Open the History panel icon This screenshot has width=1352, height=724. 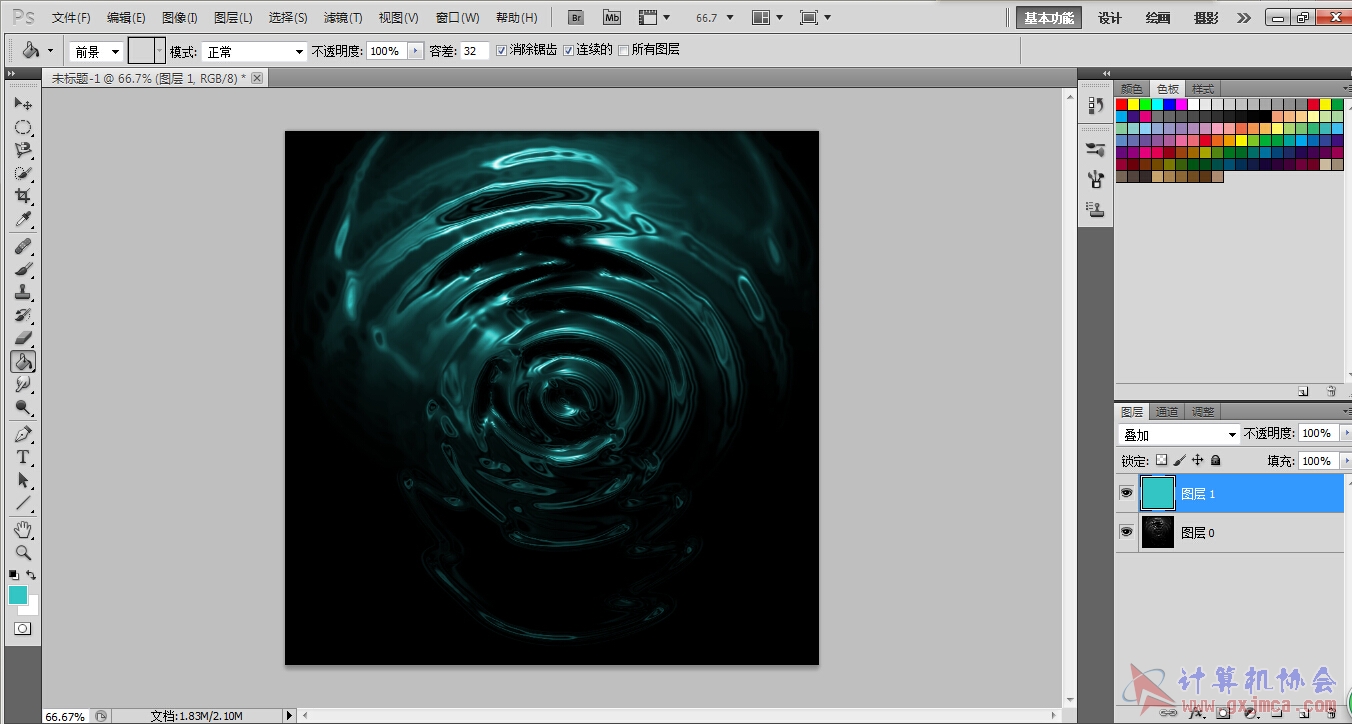click(1096, 105)
